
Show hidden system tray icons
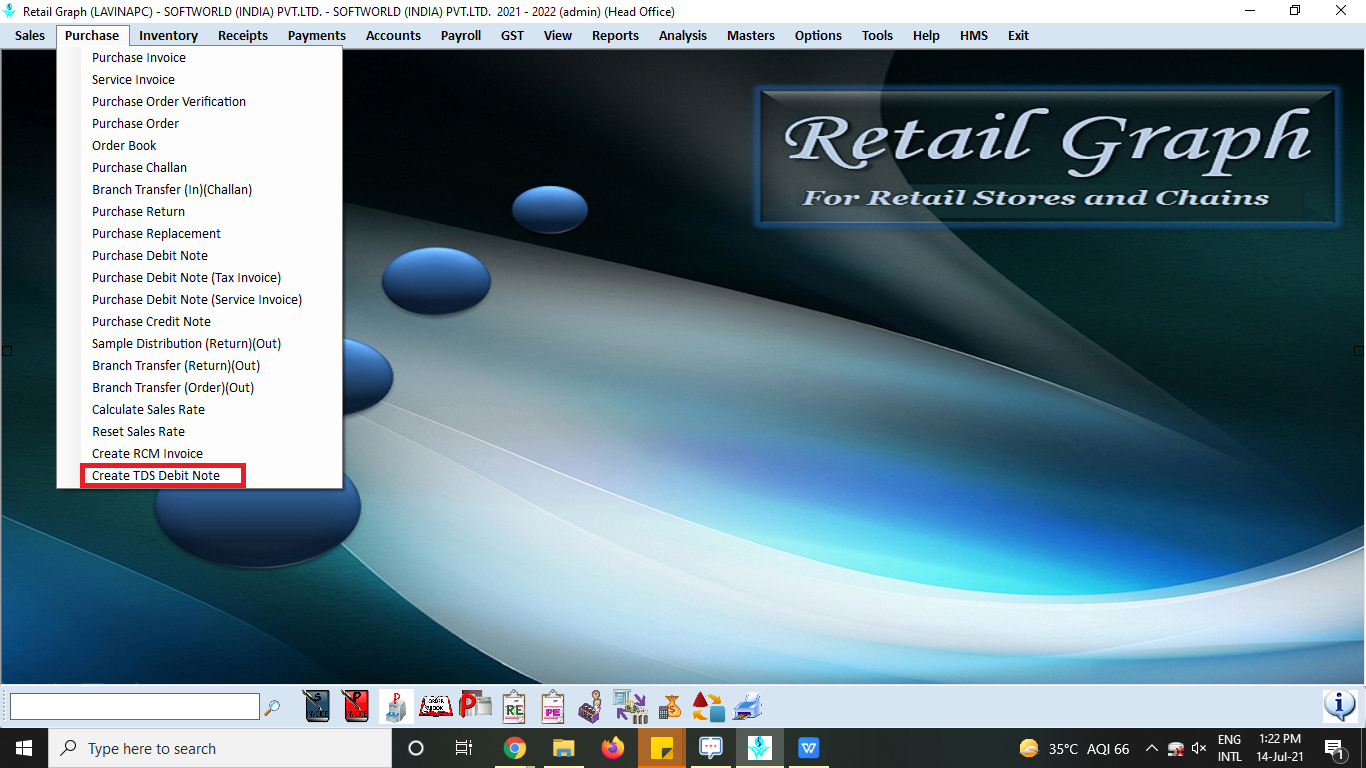tap(1151, 748)
